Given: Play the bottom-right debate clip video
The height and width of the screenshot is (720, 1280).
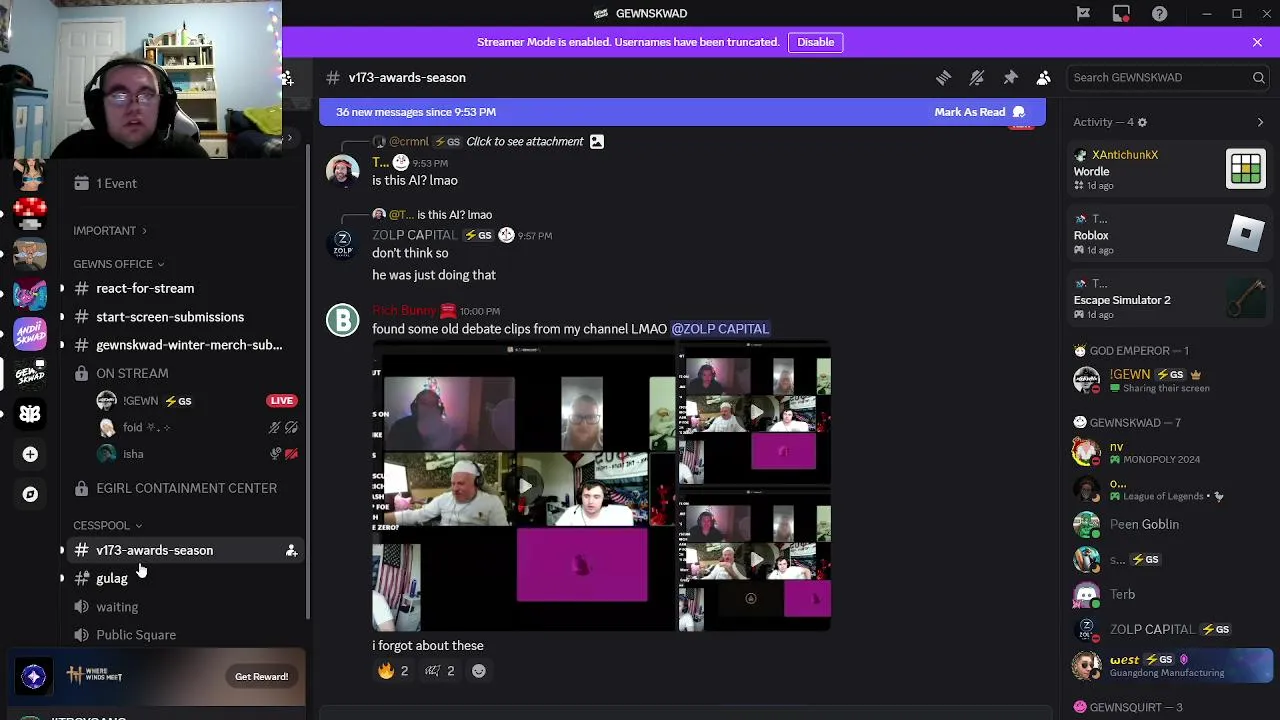Looking at the screenshot, I should [755, 560].
